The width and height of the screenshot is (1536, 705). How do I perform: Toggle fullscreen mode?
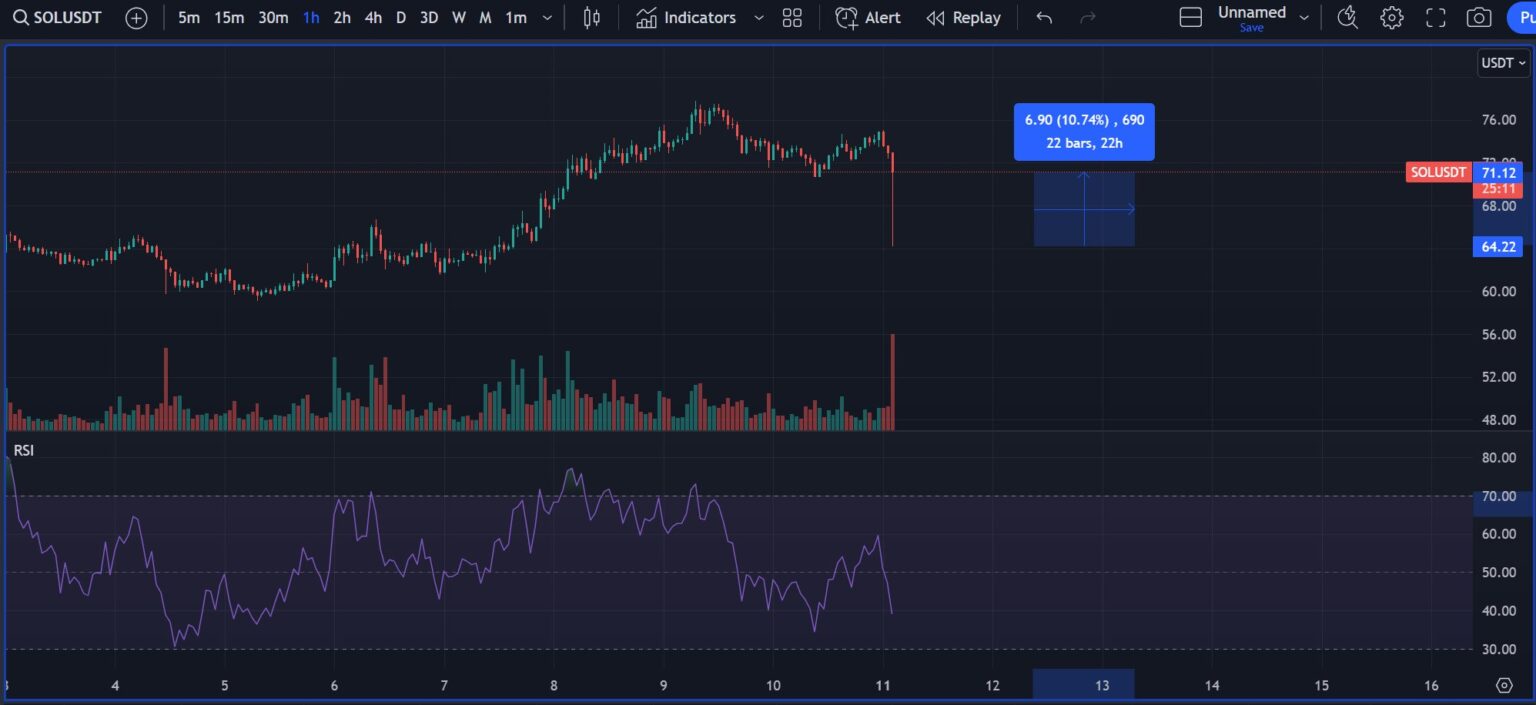tap(1435, 18)
